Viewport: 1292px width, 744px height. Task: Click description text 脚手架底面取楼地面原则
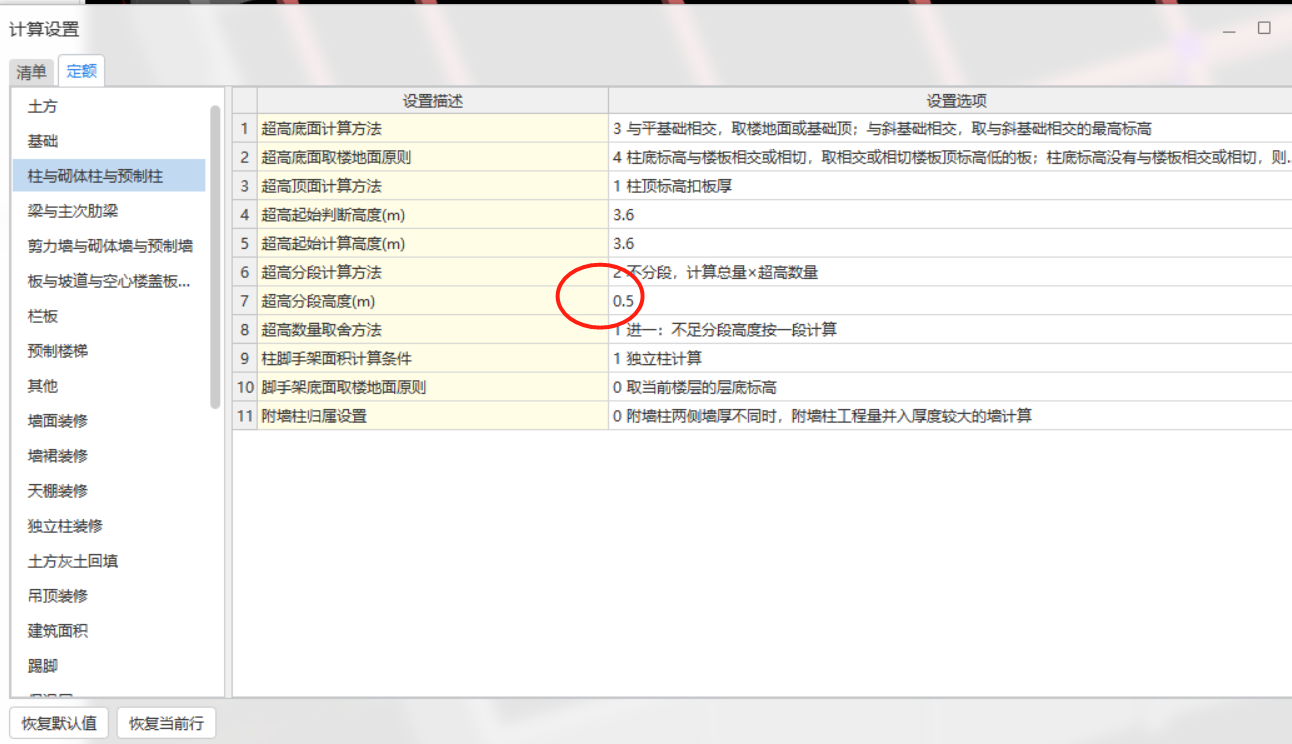[x=344, y=387]
